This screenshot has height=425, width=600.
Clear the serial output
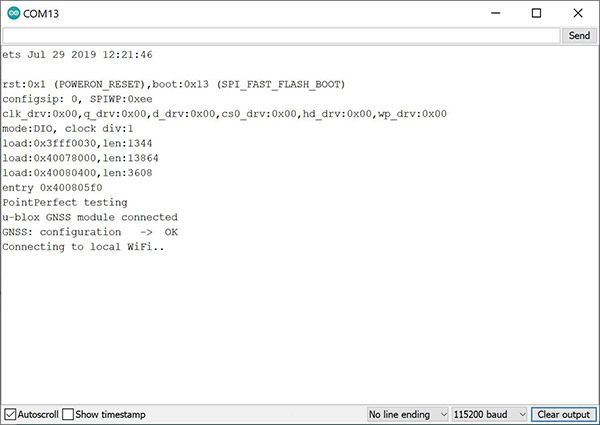[x=564, y=414]
